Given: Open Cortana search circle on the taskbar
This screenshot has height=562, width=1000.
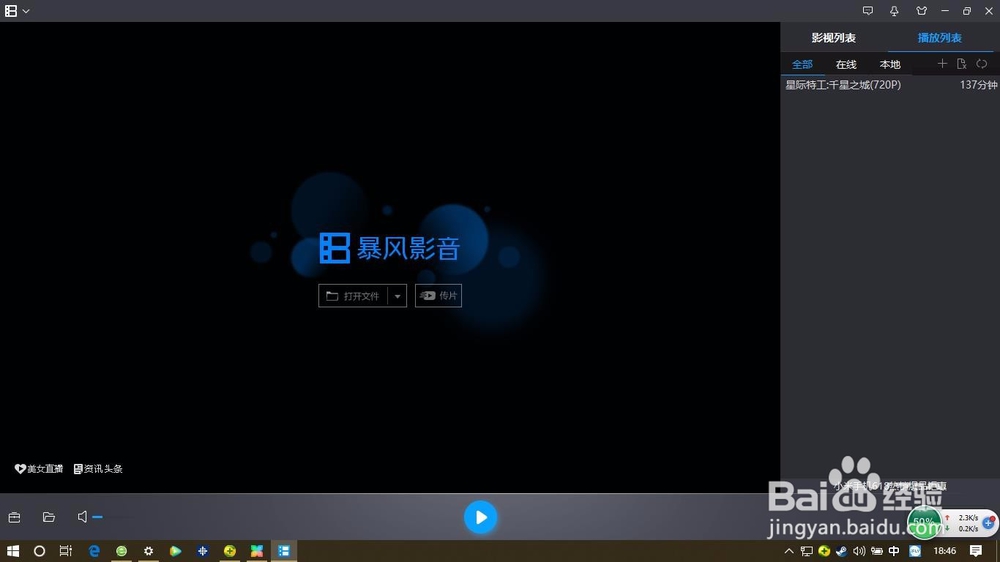Looking at the screenshot, I should [x=39, y=551].
